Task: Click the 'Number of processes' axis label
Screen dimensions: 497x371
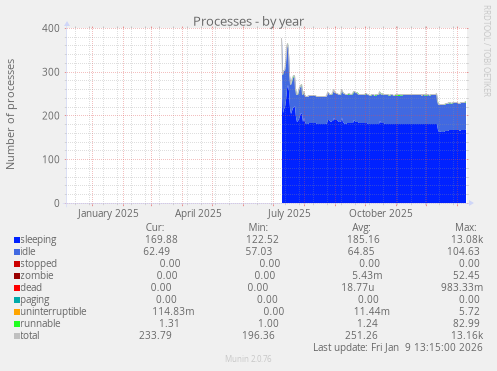Action: coord(10,114)
